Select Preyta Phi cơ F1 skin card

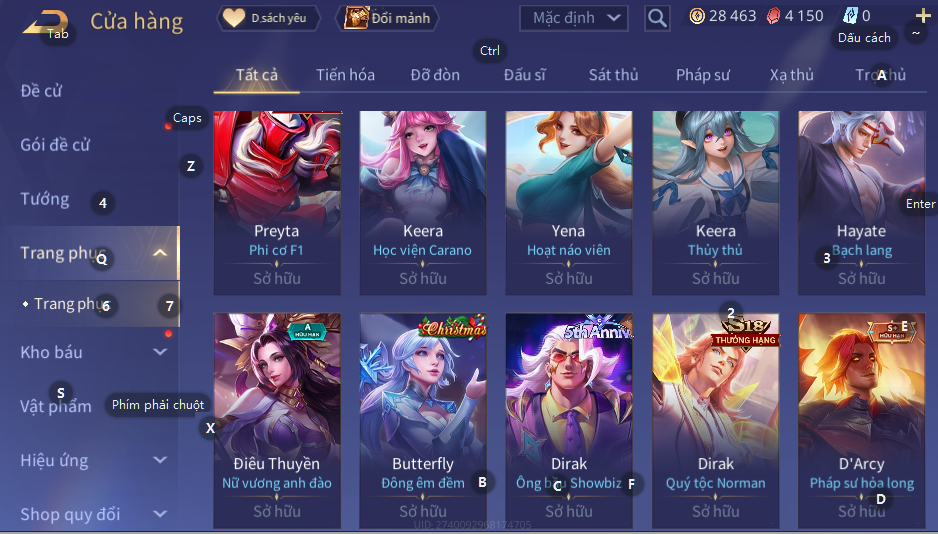click(x=277, y=203)
